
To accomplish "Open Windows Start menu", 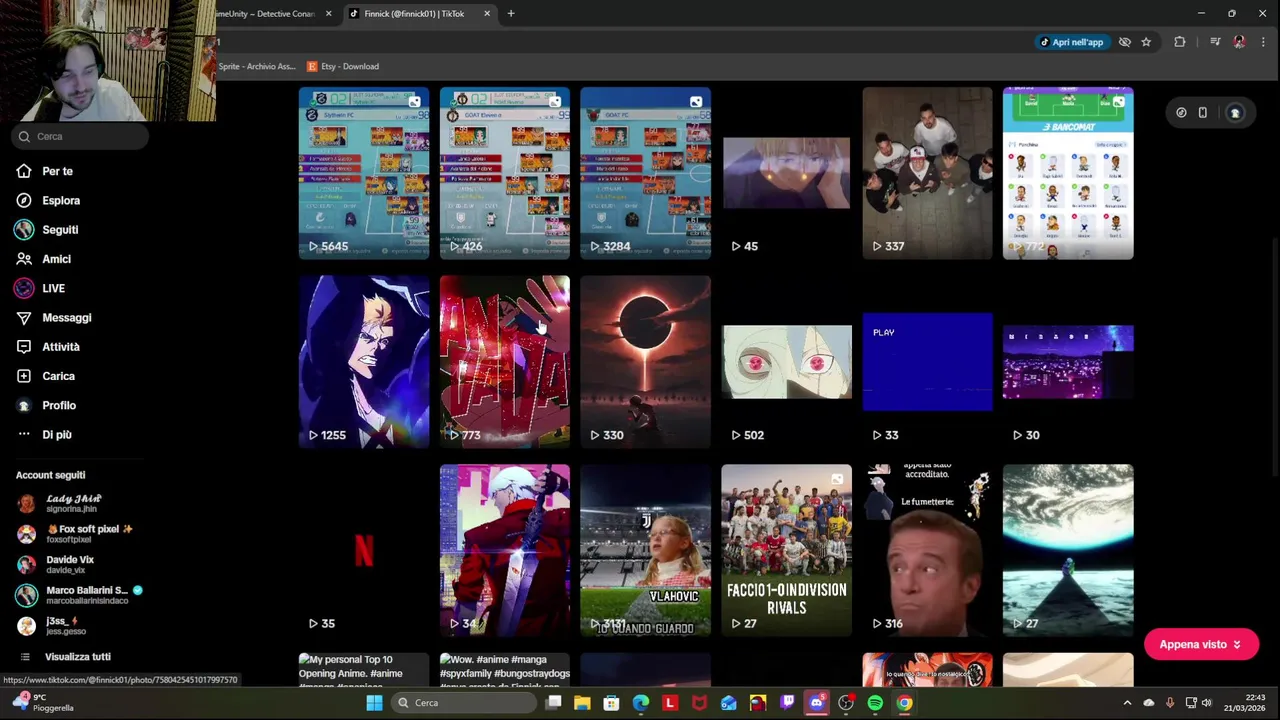I will coord(374,703).
